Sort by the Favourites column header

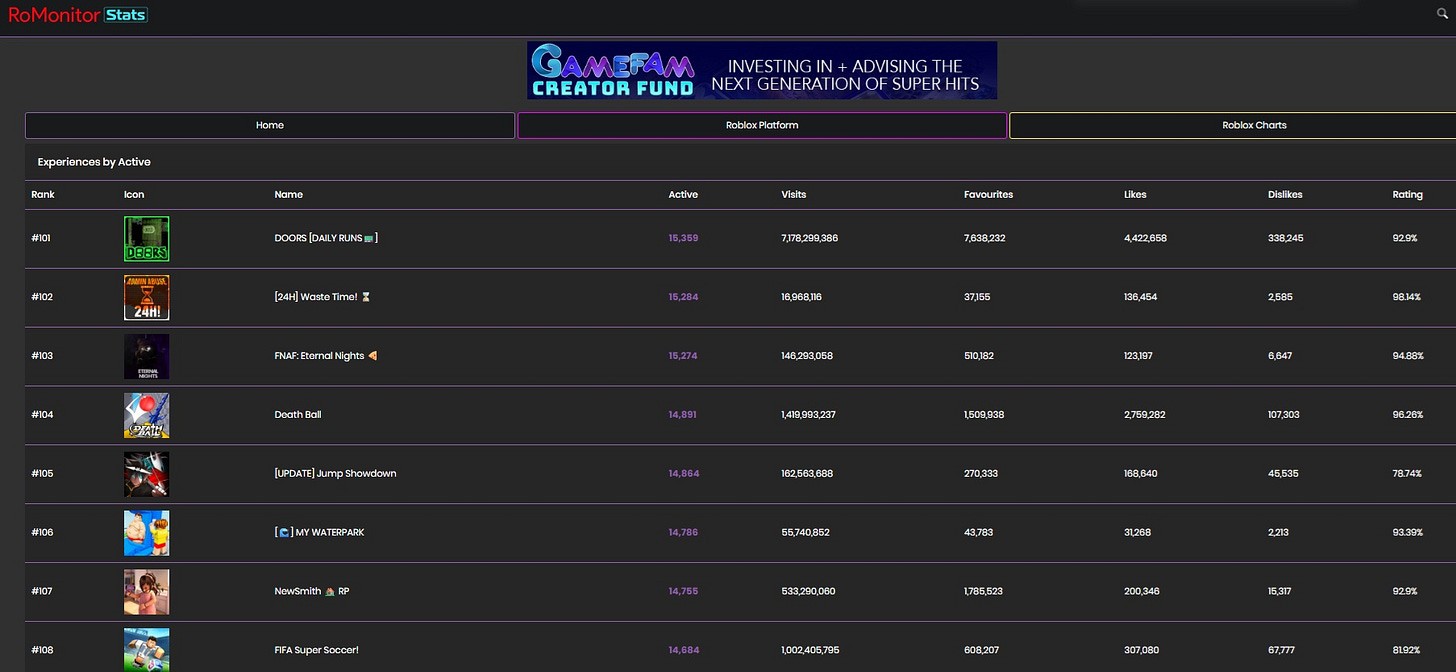point(988,194)
